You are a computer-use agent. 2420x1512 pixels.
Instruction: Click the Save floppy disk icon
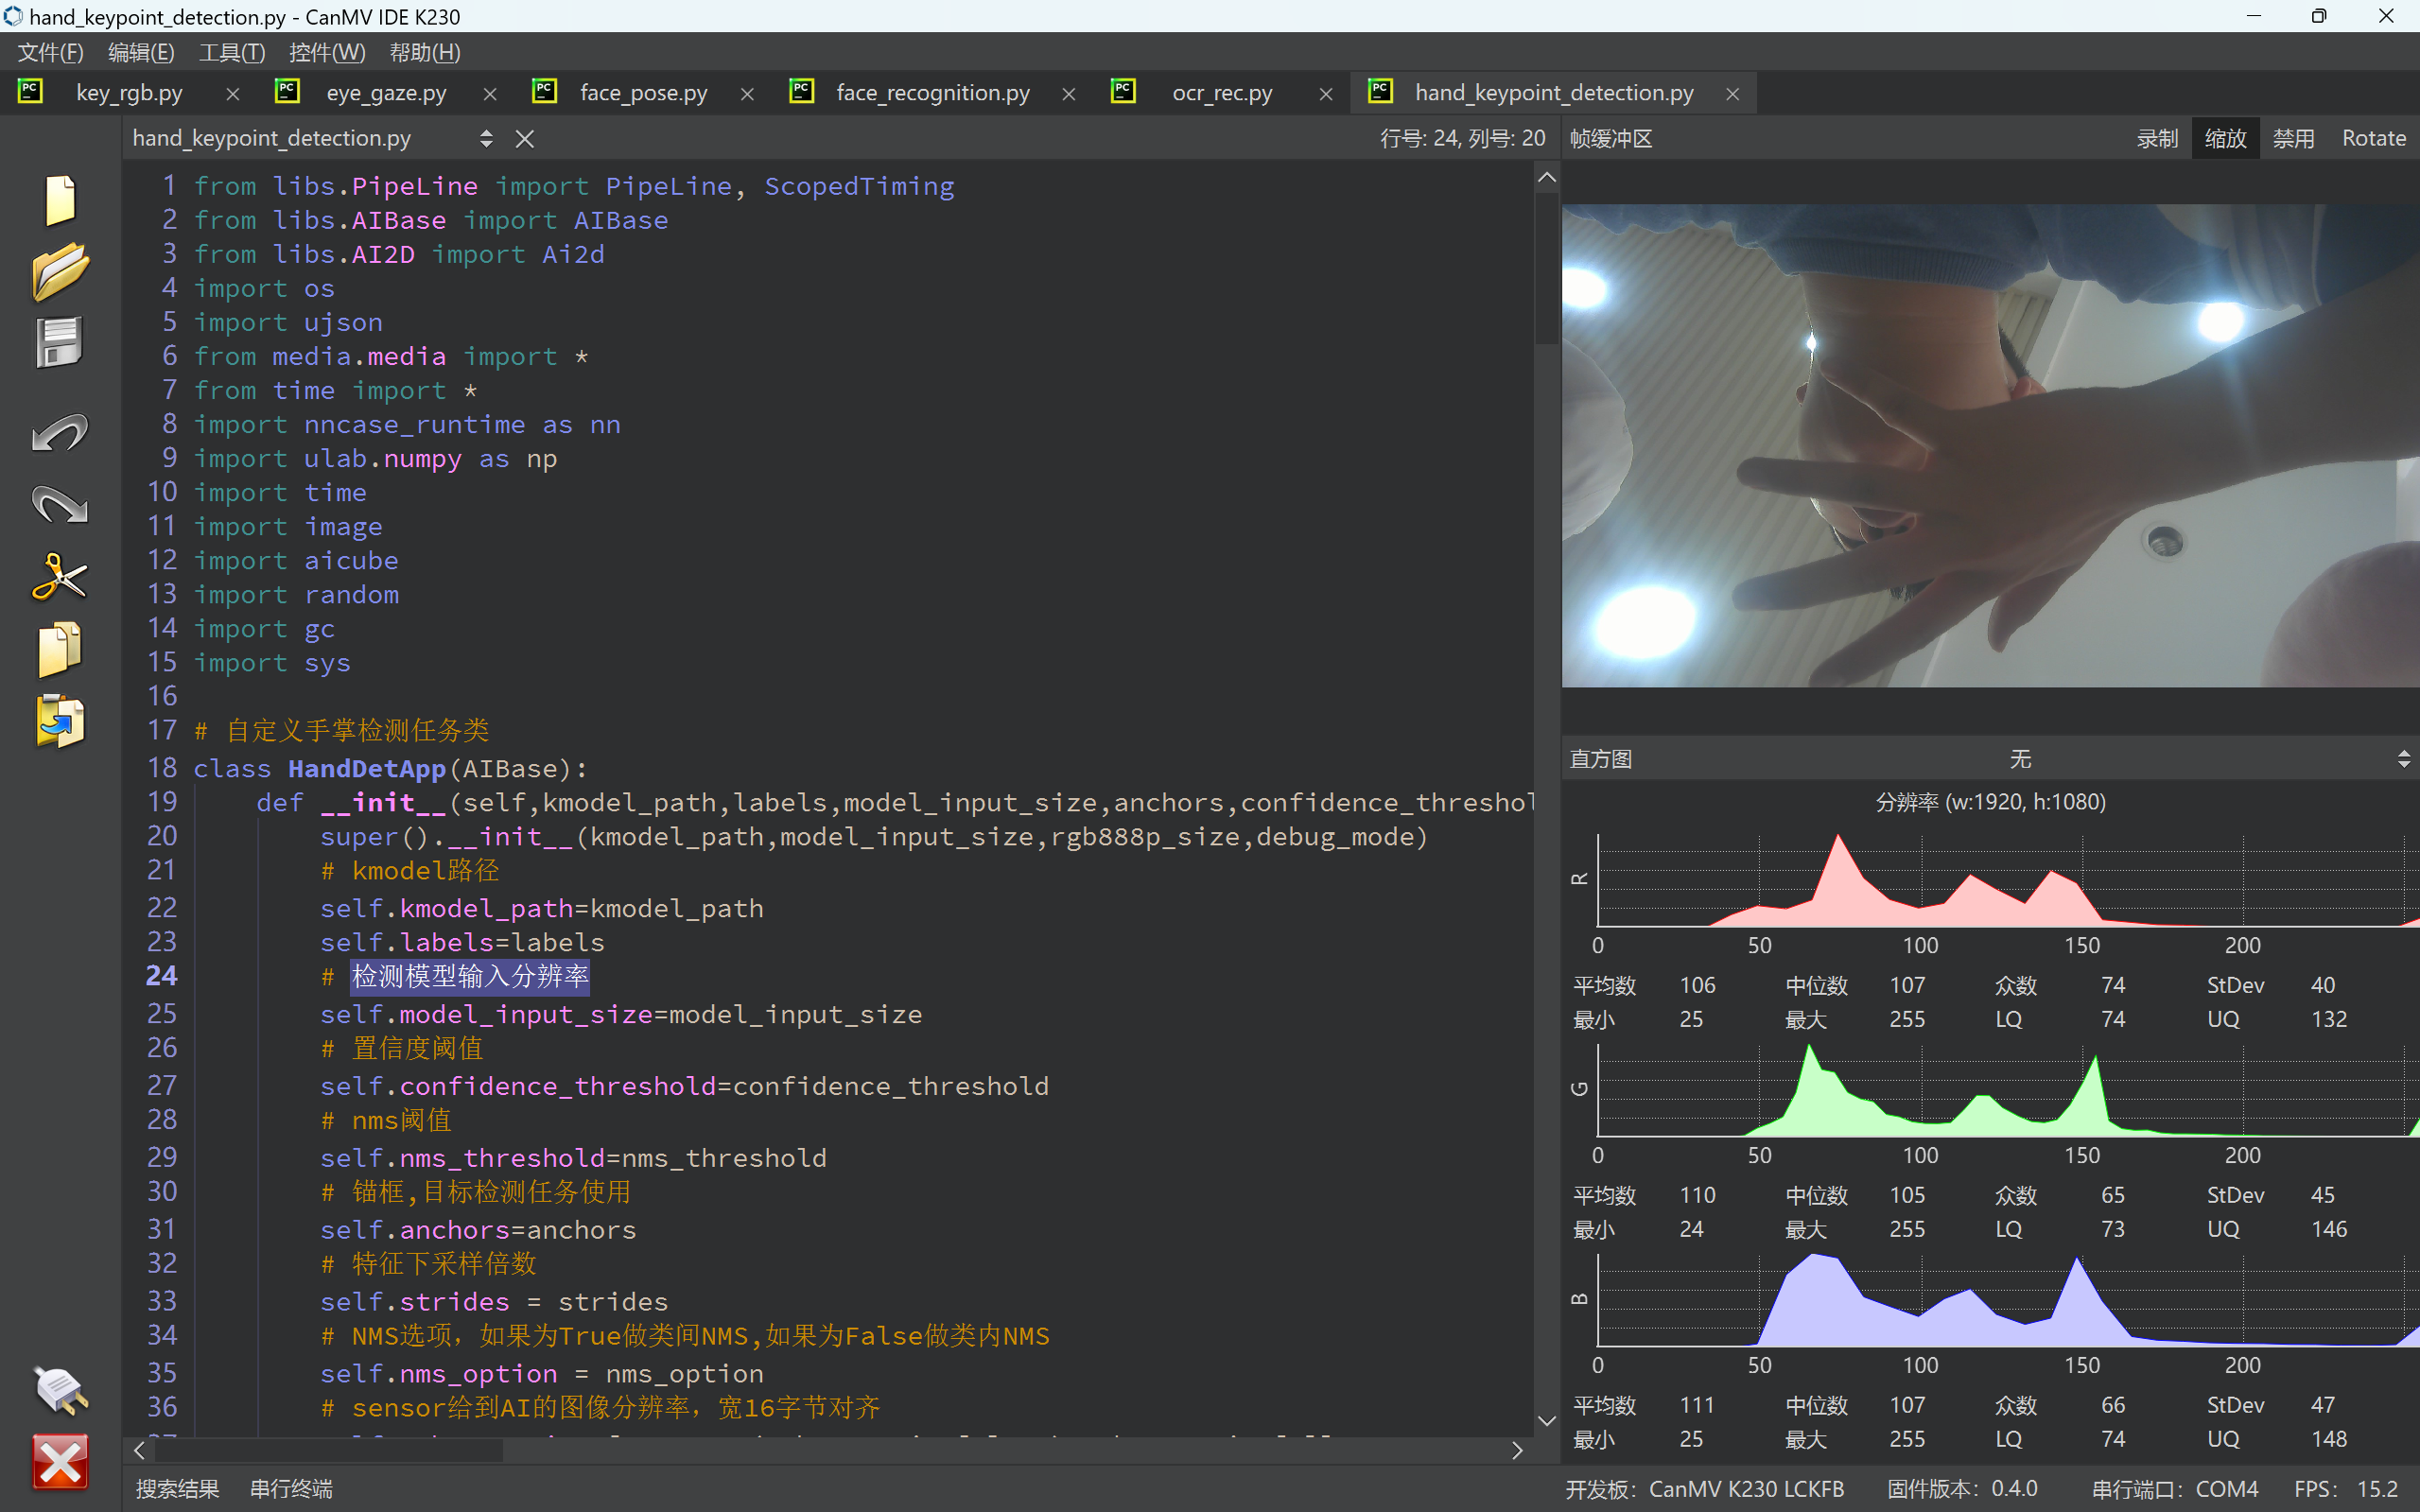(x=60, y=343)
